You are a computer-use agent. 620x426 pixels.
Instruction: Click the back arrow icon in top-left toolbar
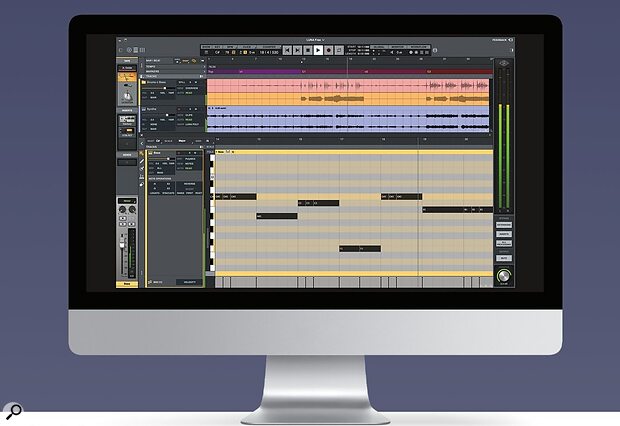[x=121, y=50]
